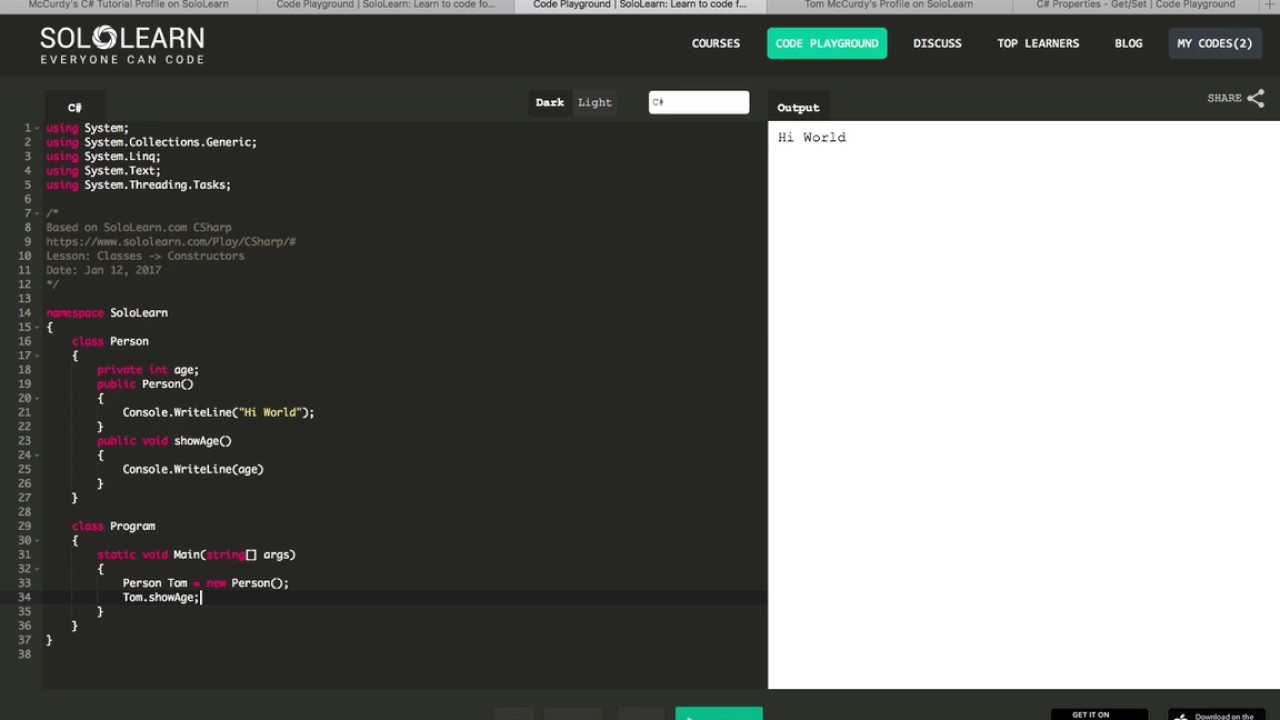Switch to the Tom McCurdy on SoloLearn browser tab
This screenshot has height=720, width=1280.
click(888, 5)
